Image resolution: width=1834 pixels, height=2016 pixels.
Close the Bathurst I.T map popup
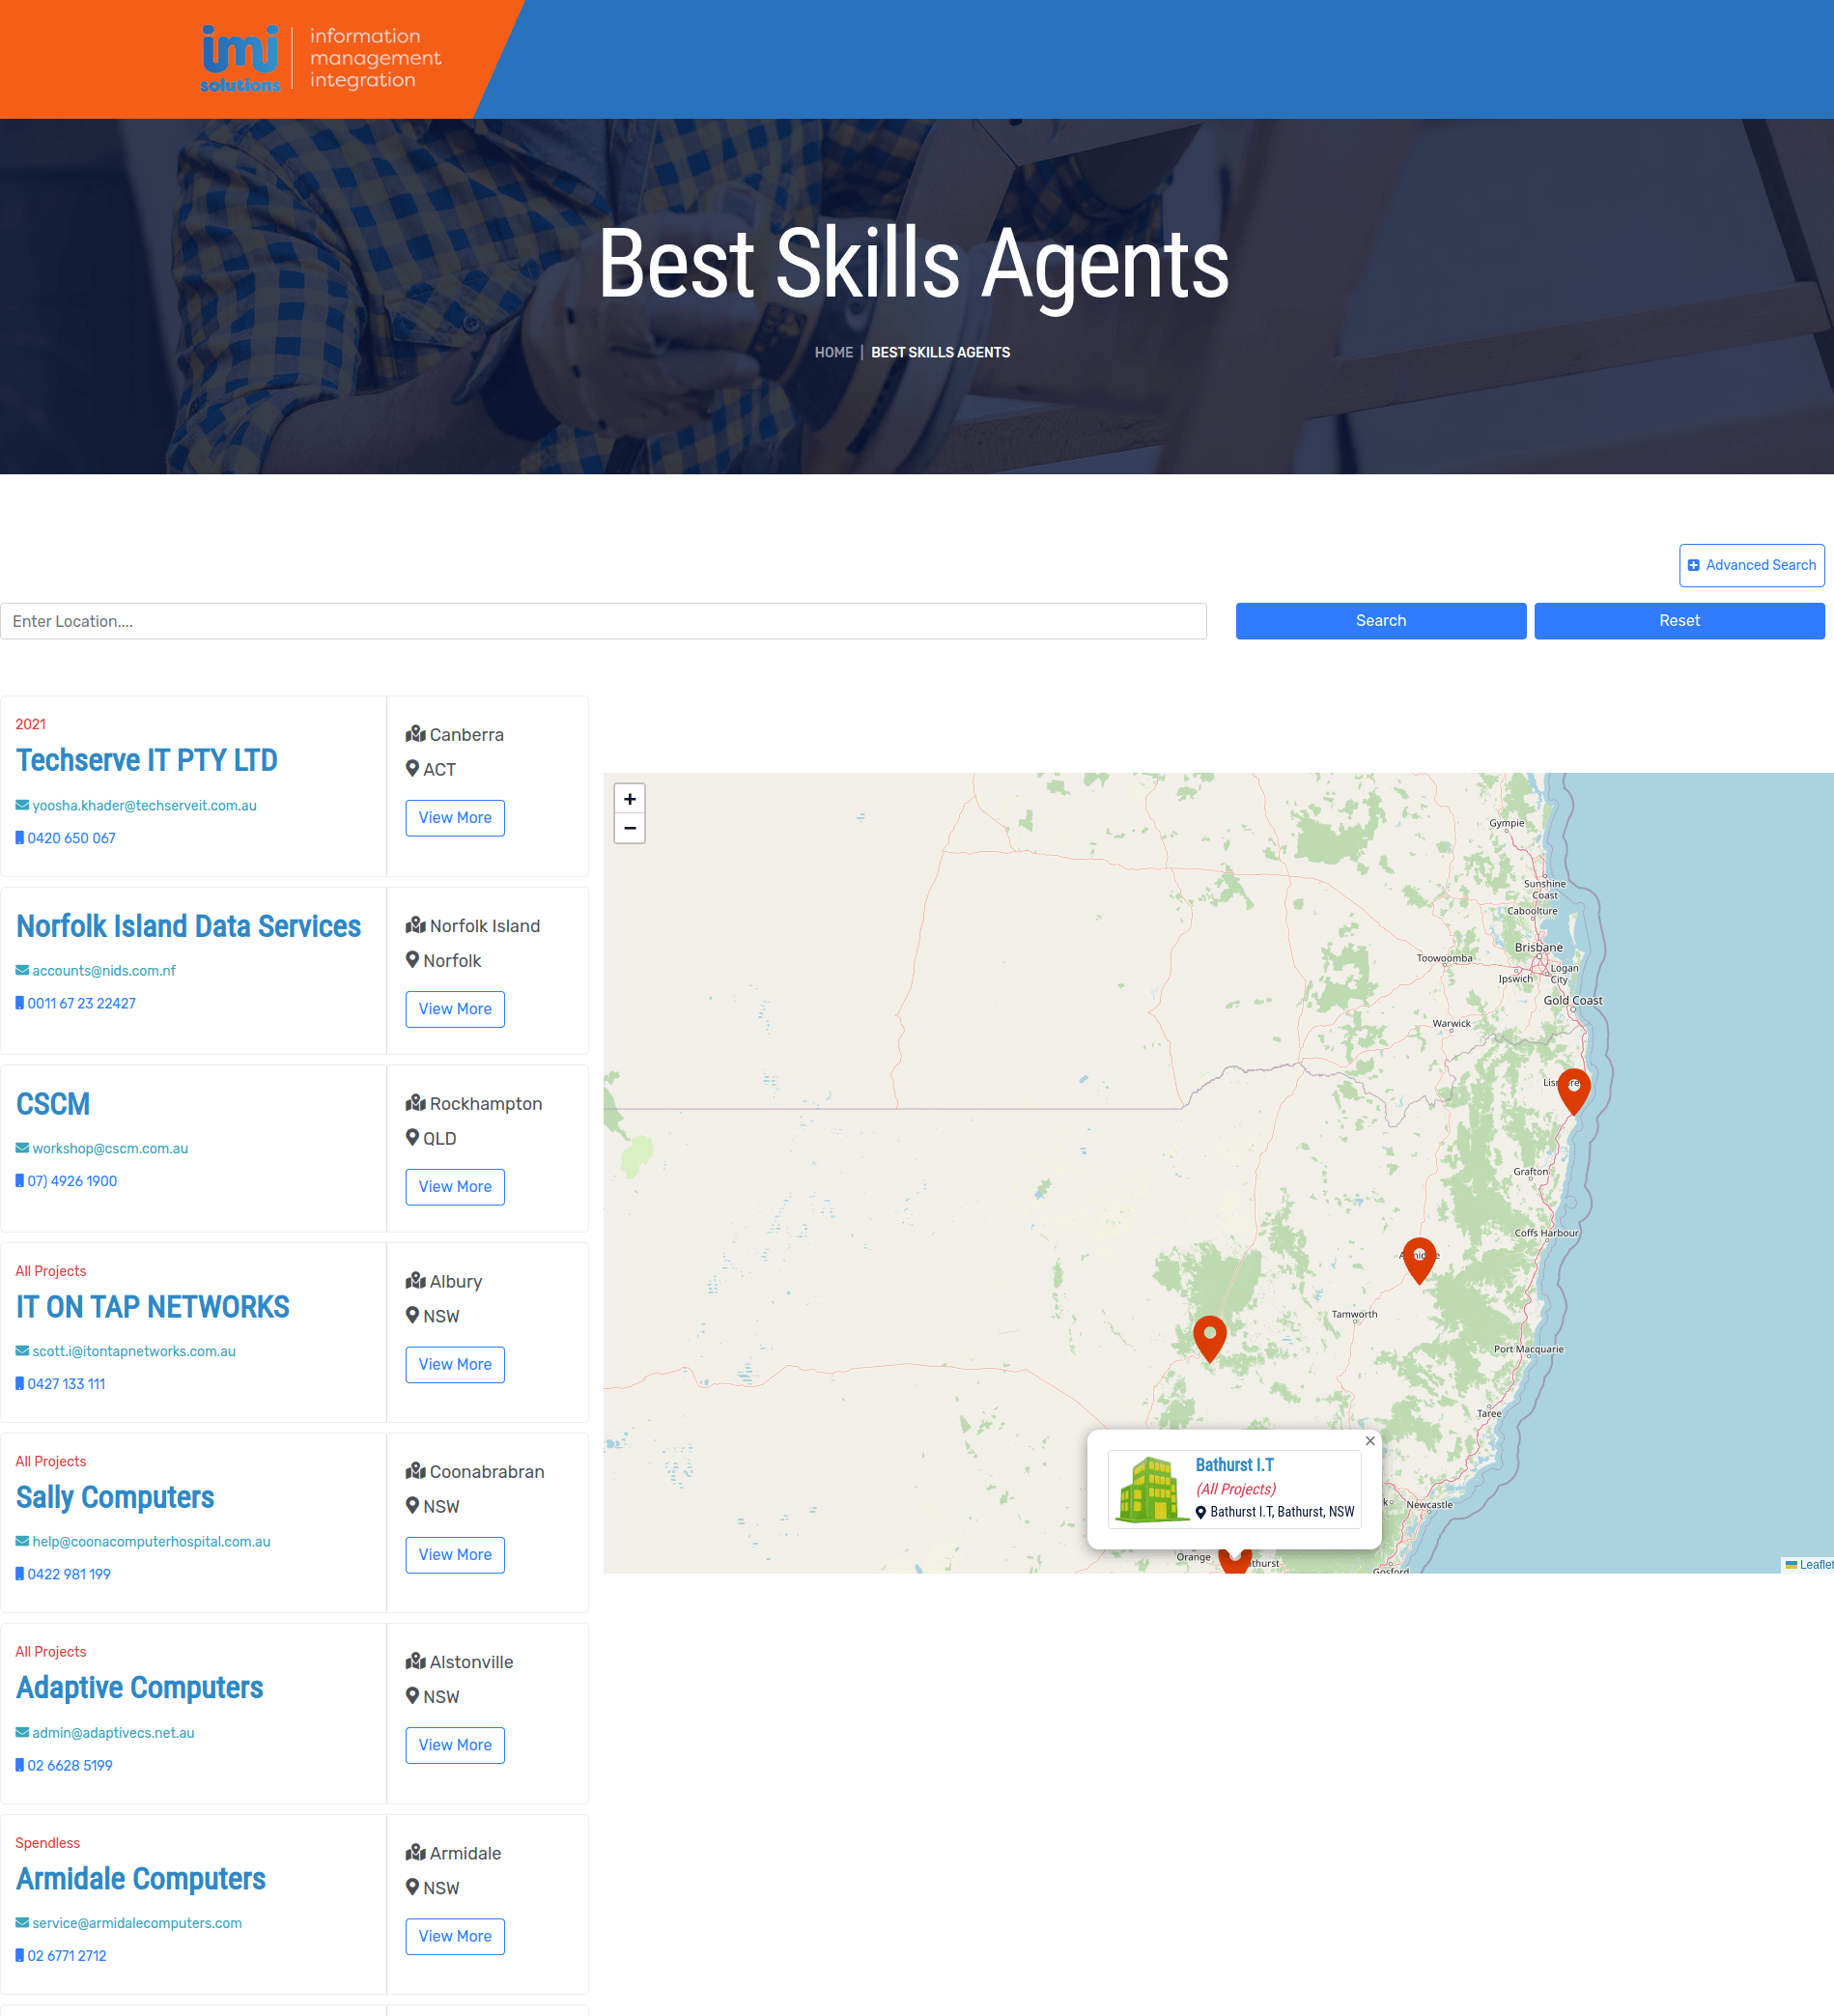point(1370,1441)
